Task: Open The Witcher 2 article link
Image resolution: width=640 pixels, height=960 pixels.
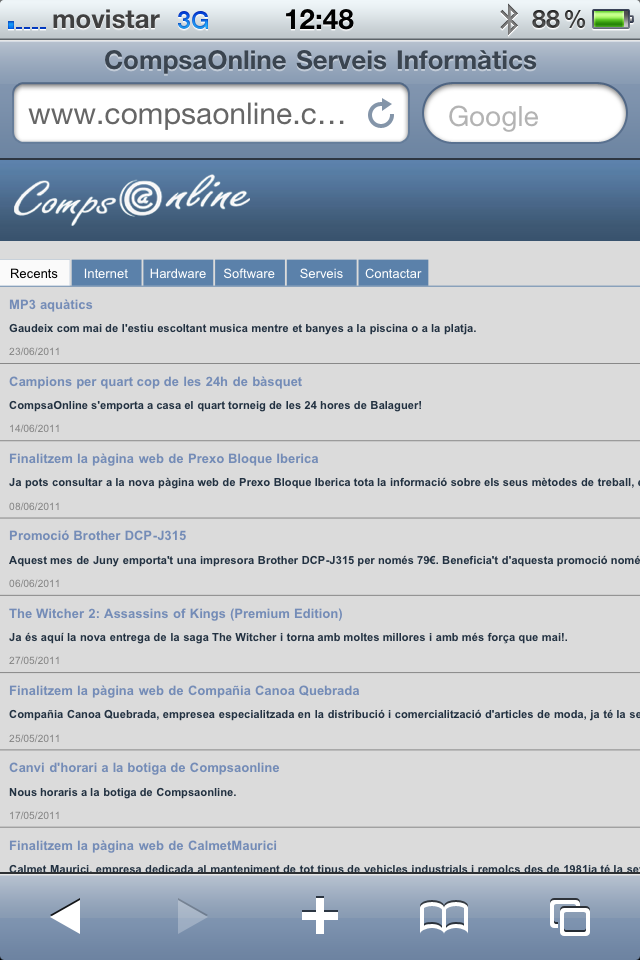Action: pyautogui.click(x=176, y=613)
